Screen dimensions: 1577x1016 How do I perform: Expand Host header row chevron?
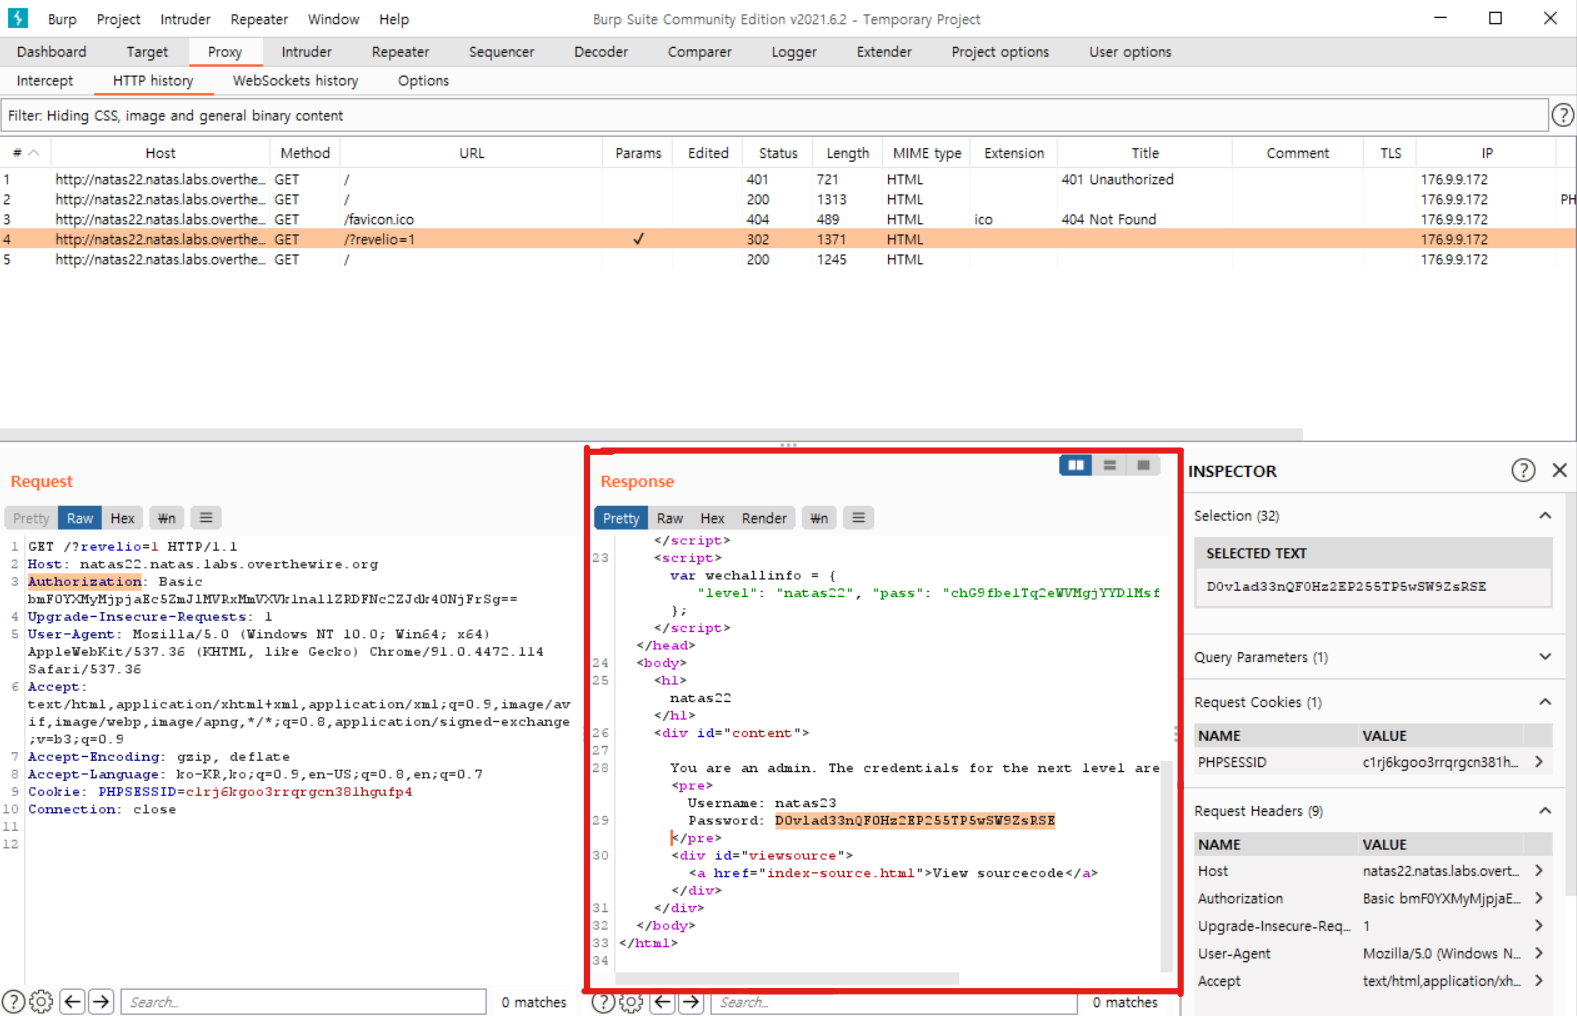coord(1539,871)
